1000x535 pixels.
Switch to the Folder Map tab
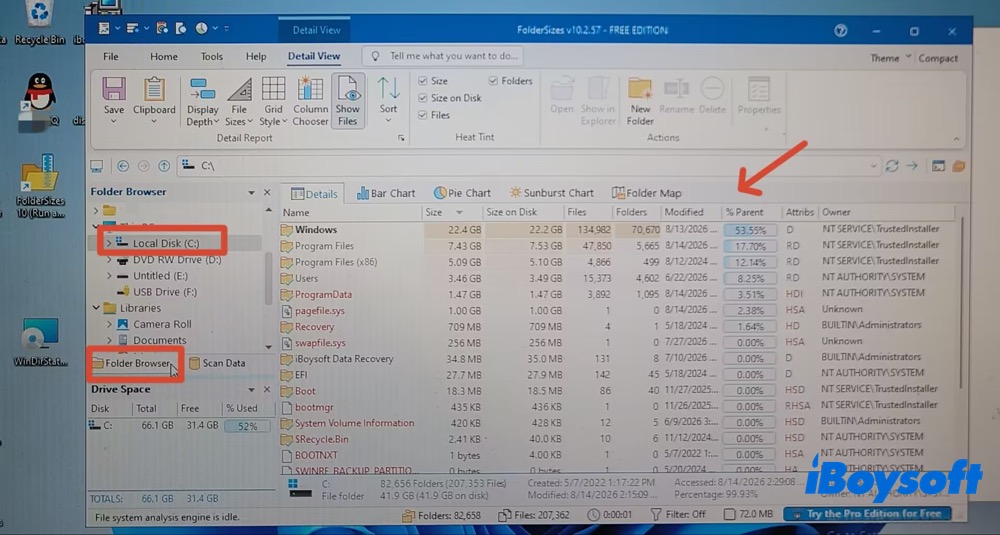coord(647,193)
